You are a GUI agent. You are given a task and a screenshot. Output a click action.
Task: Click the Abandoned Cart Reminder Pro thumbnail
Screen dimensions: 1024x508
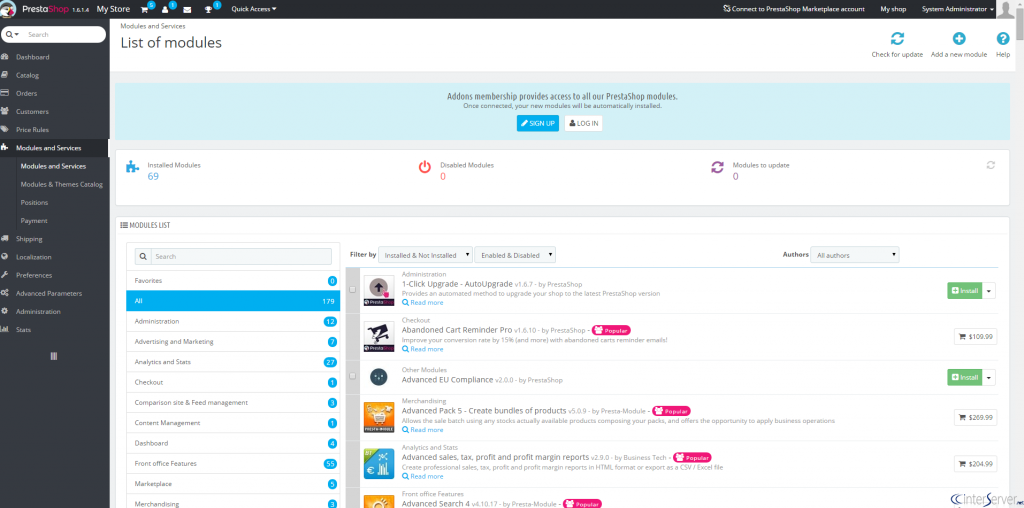point(379,338)
